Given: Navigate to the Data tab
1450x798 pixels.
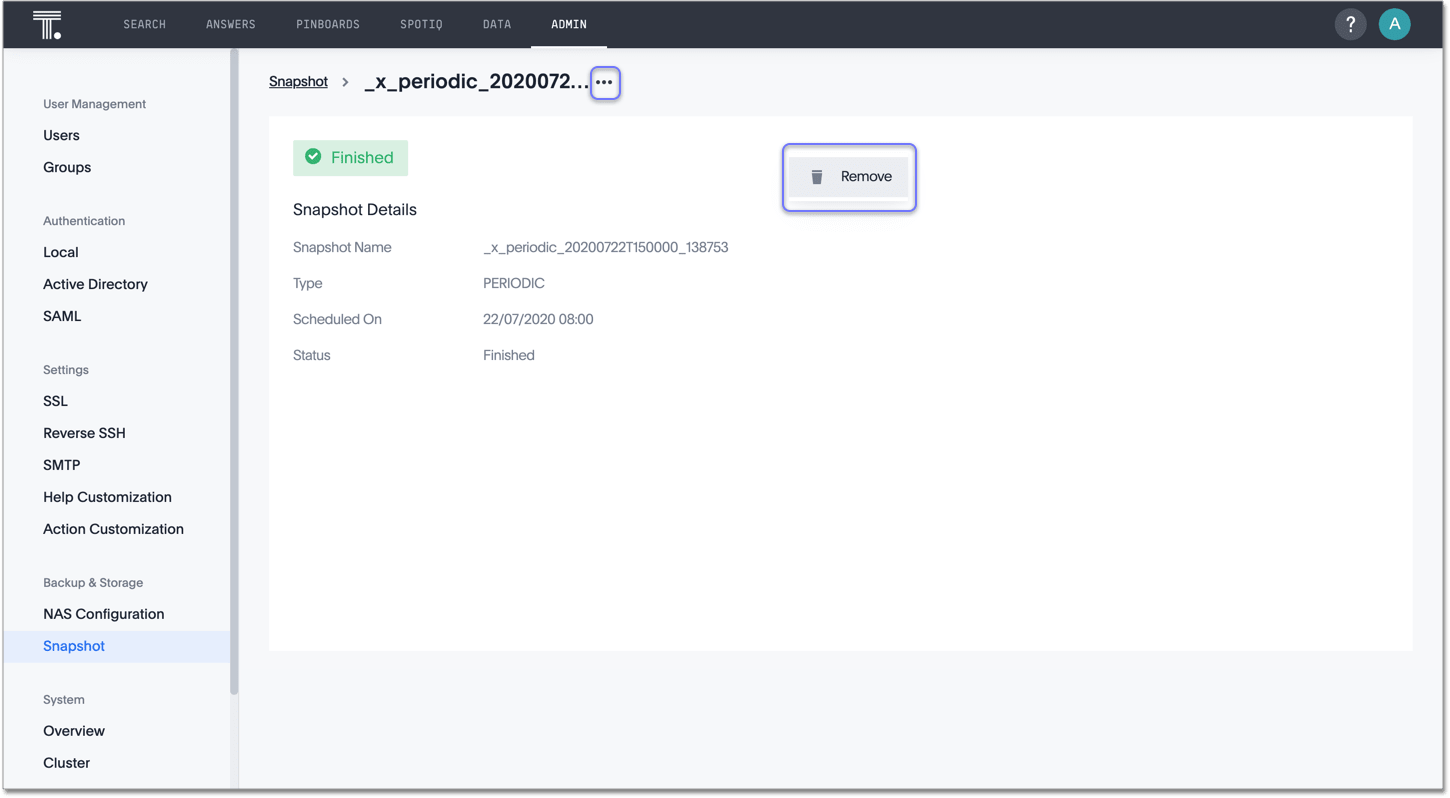Looking at the screenshot, I should click(x=497, y=24).
